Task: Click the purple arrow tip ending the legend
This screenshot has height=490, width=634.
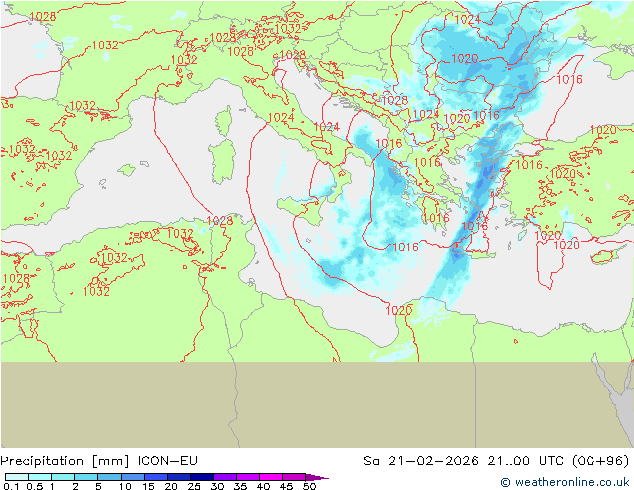Action: [x=317, y=477]
